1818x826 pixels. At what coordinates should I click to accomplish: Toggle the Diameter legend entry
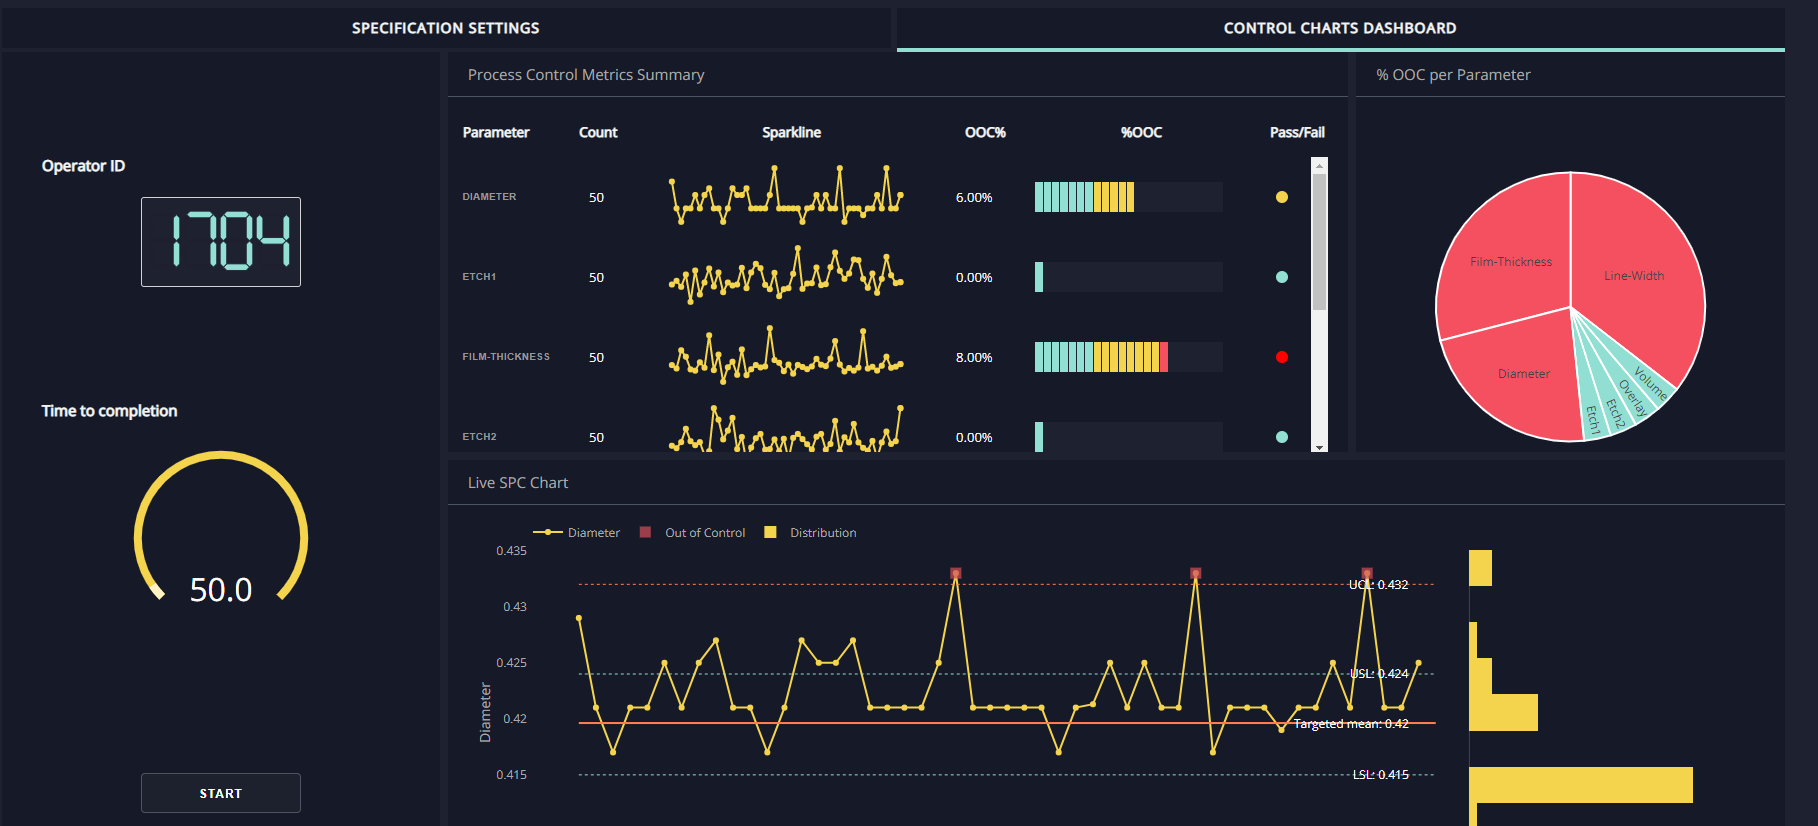[577, 533]
